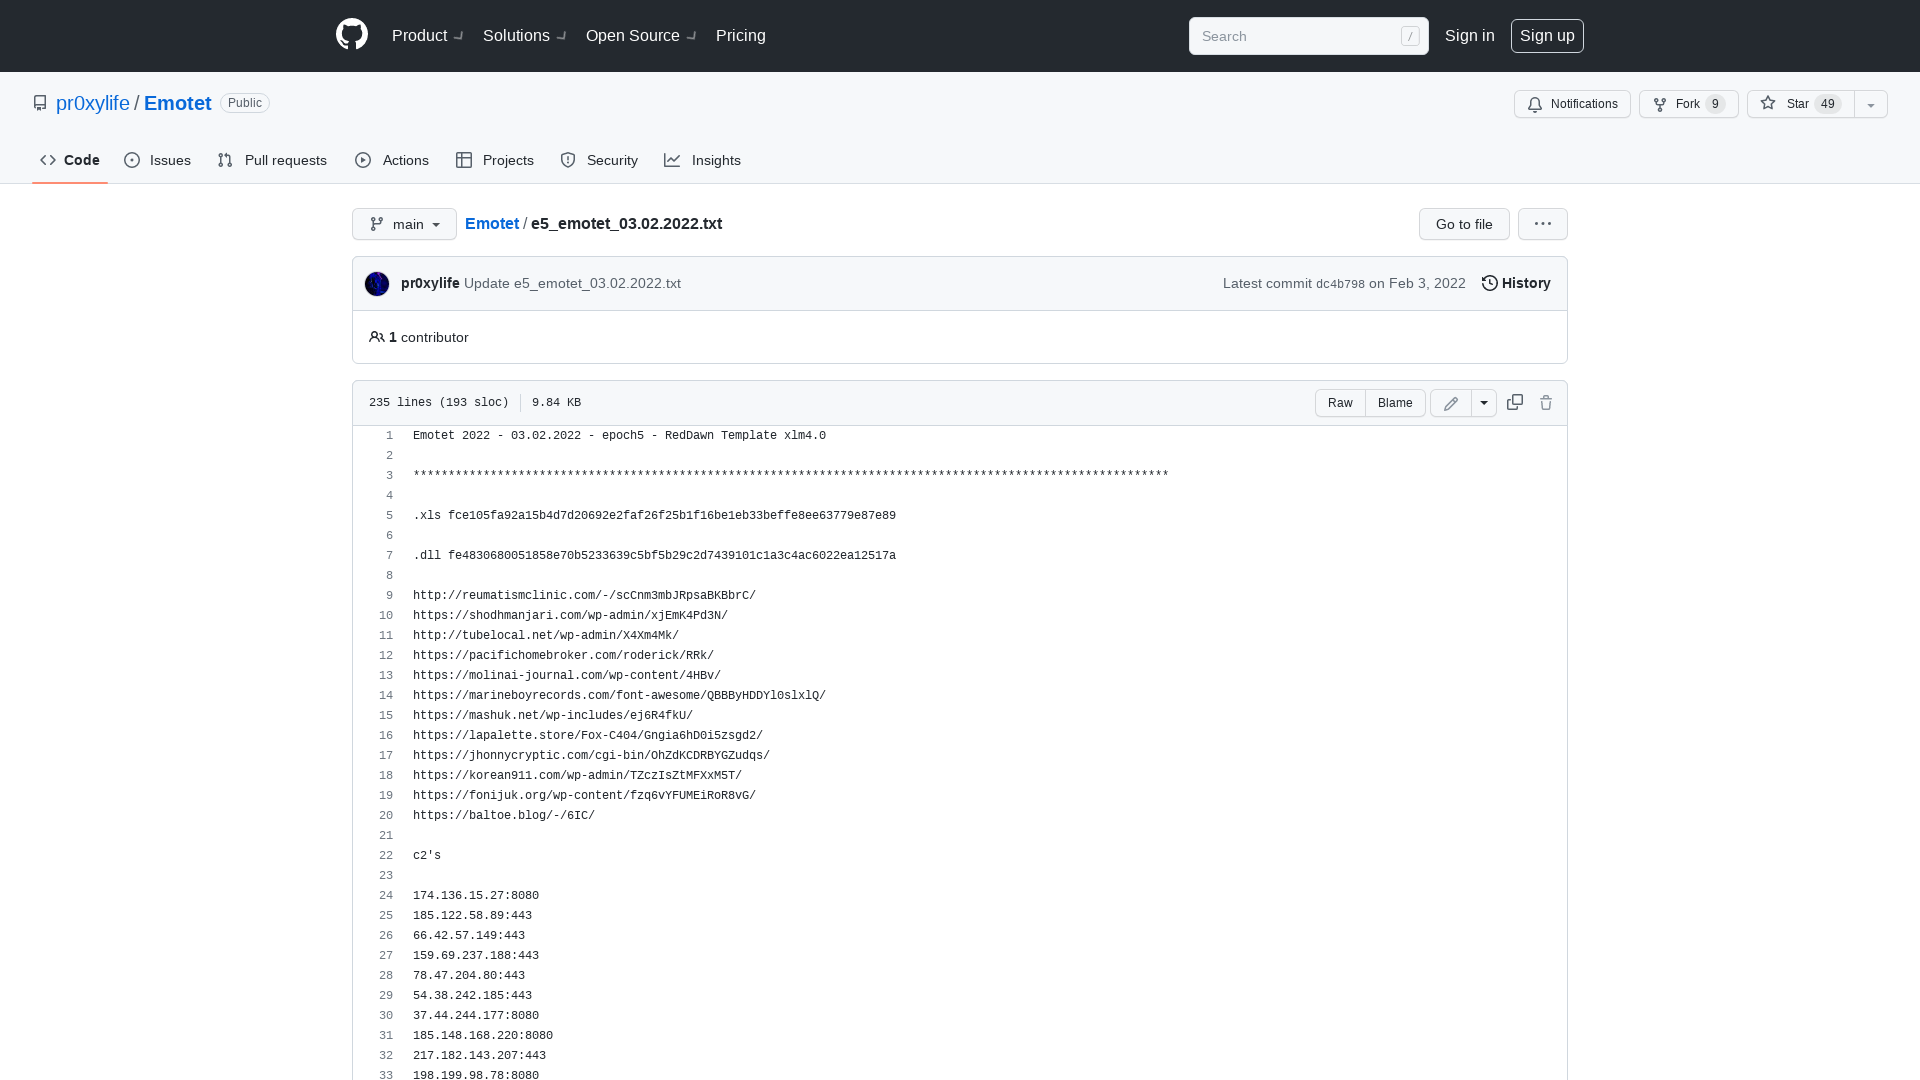The image size is (1920, 1080).
Task: Open edit options dropdown arrow
Action: click(1484, 403)
